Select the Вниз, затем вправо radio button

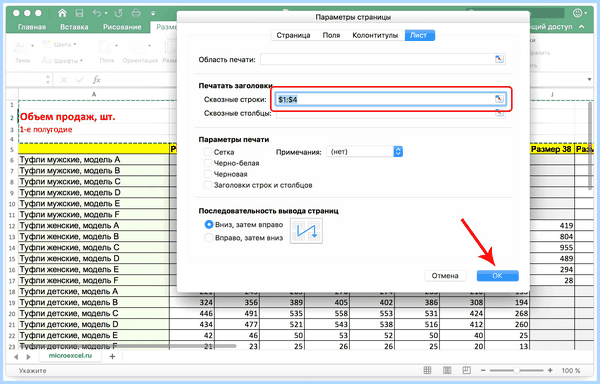(209, 225)
